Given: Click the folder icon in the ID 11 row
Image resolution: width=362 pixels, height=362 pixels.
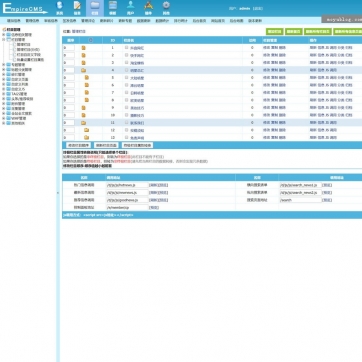Looking at the screenshot, I should pyautogui.click(x=84, y=123).
